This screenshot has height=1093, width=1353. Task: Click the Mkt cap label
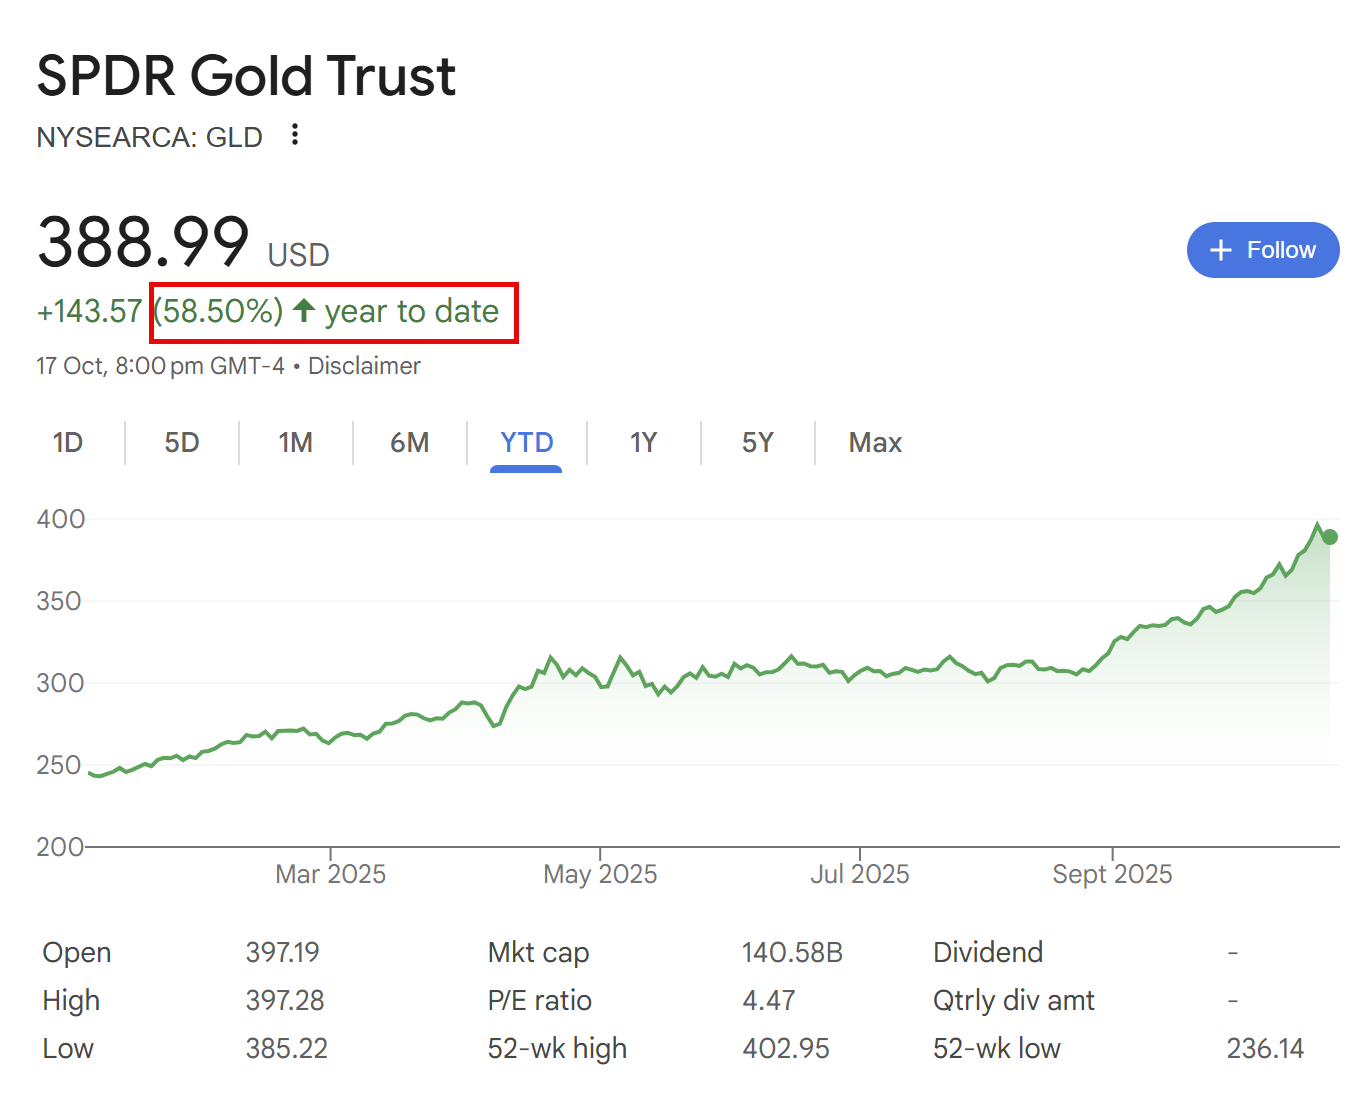coord(538,952)
